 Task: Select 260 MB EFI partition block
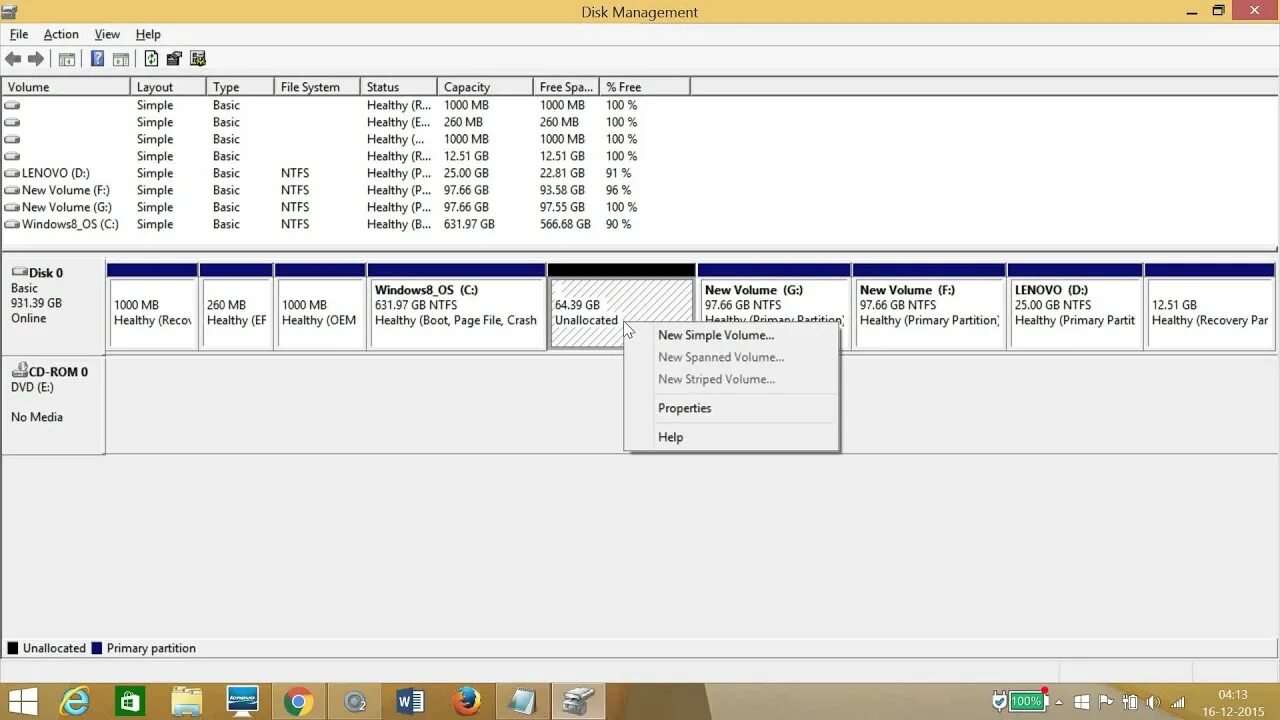[x=236, y=306]
